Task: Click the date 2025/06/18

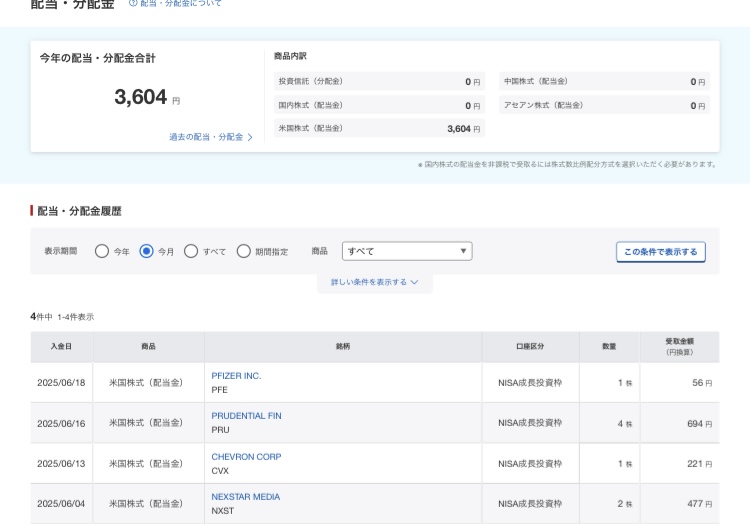Action: pos(61,383)
